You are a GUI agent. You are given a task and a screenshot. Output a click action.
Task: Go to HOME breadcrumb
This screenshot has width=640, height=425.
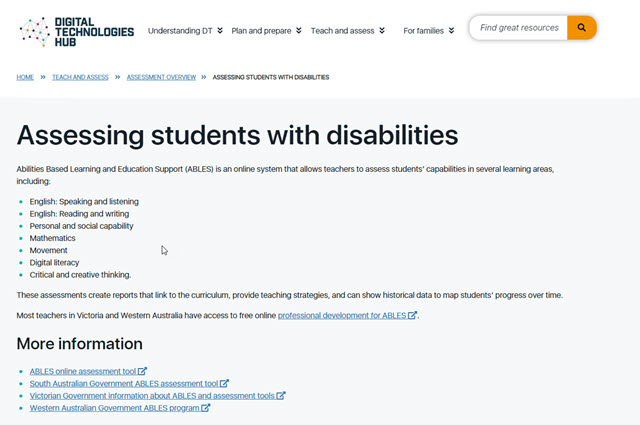pos(25,77)
